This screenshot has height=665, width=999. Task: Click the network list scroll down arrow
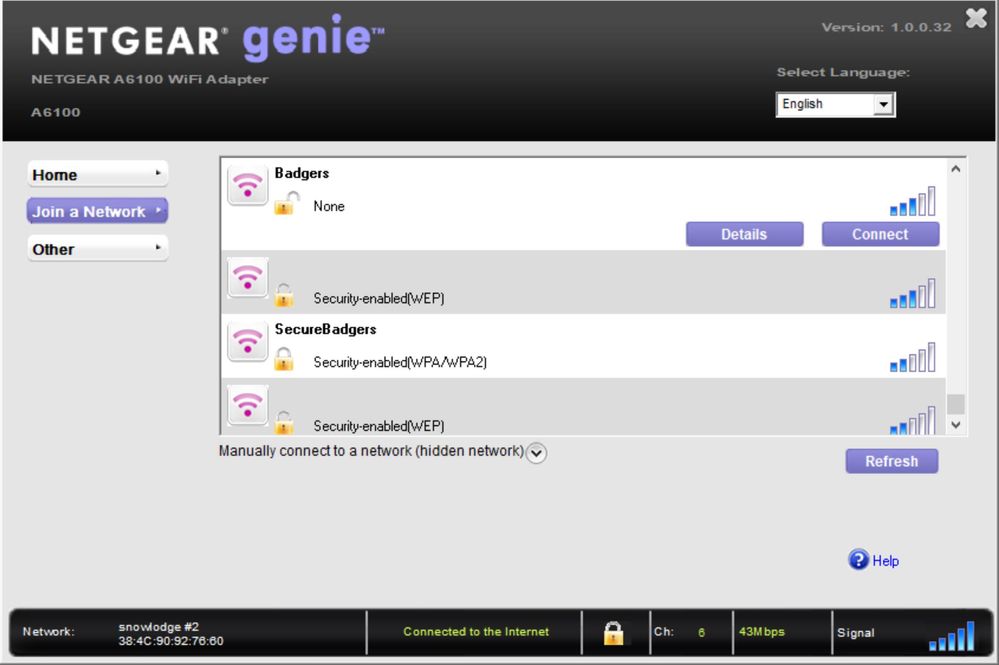(x=956, y=425)
